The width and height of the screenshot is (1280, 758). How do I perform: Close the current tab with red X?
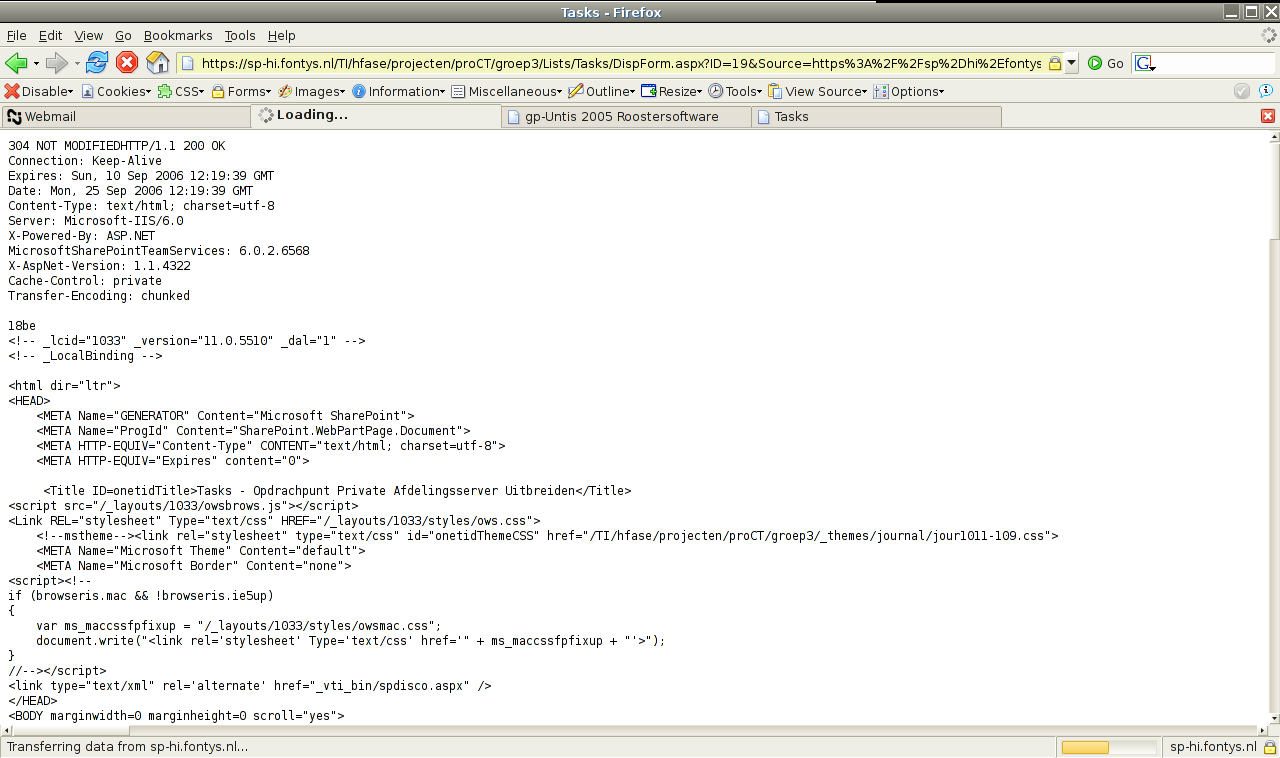[1268, 116]
